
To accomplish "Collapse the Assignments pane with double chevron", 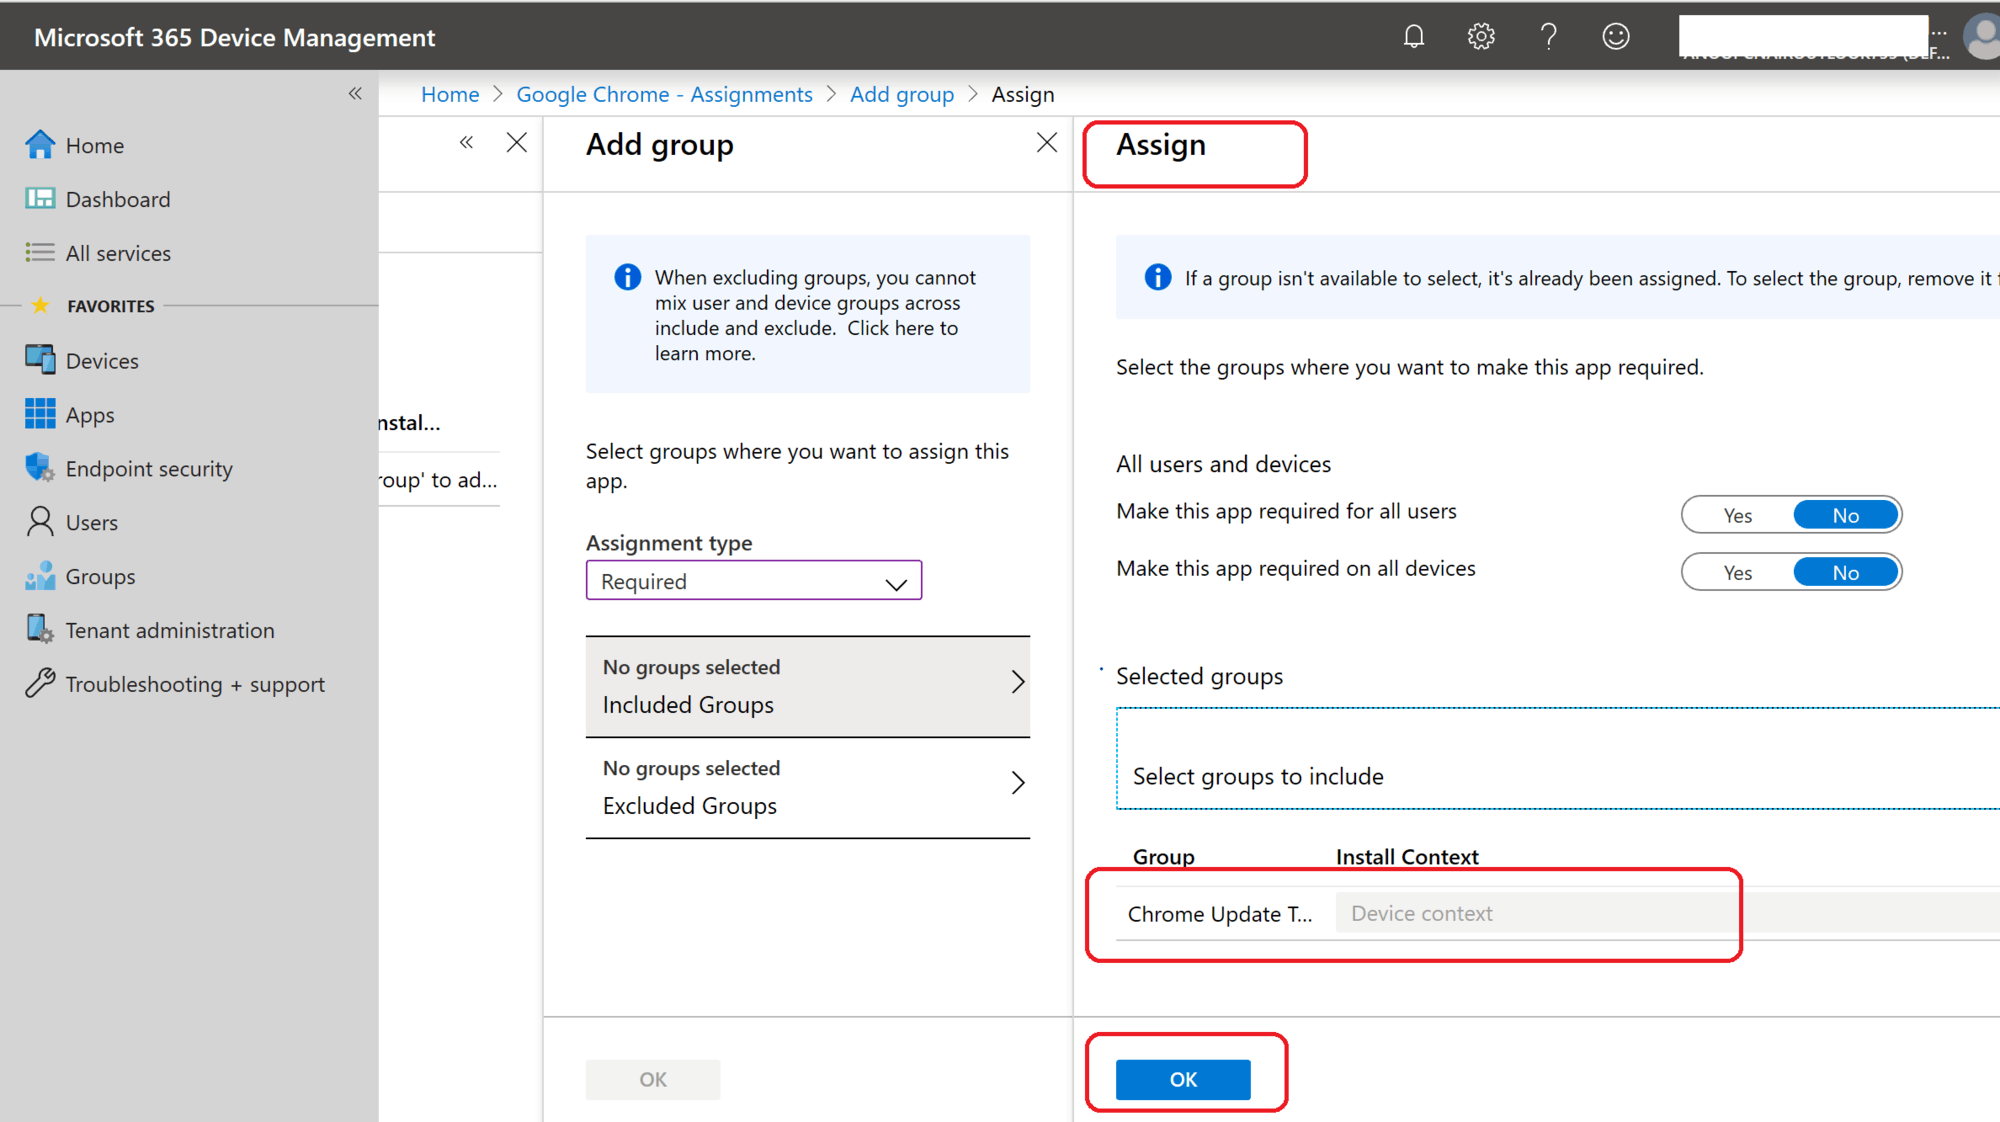I will point(466,142).
